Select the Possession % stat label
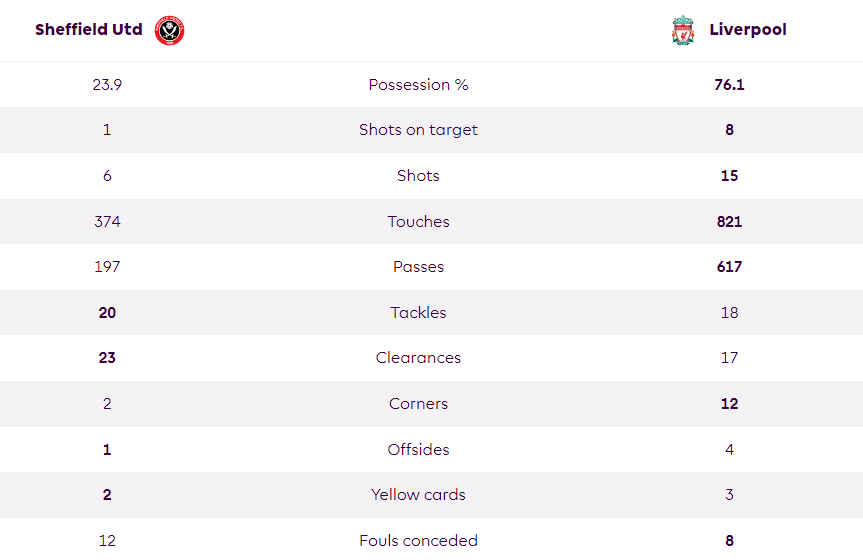This screenshot has height=560, width=863. pos(418,85)
